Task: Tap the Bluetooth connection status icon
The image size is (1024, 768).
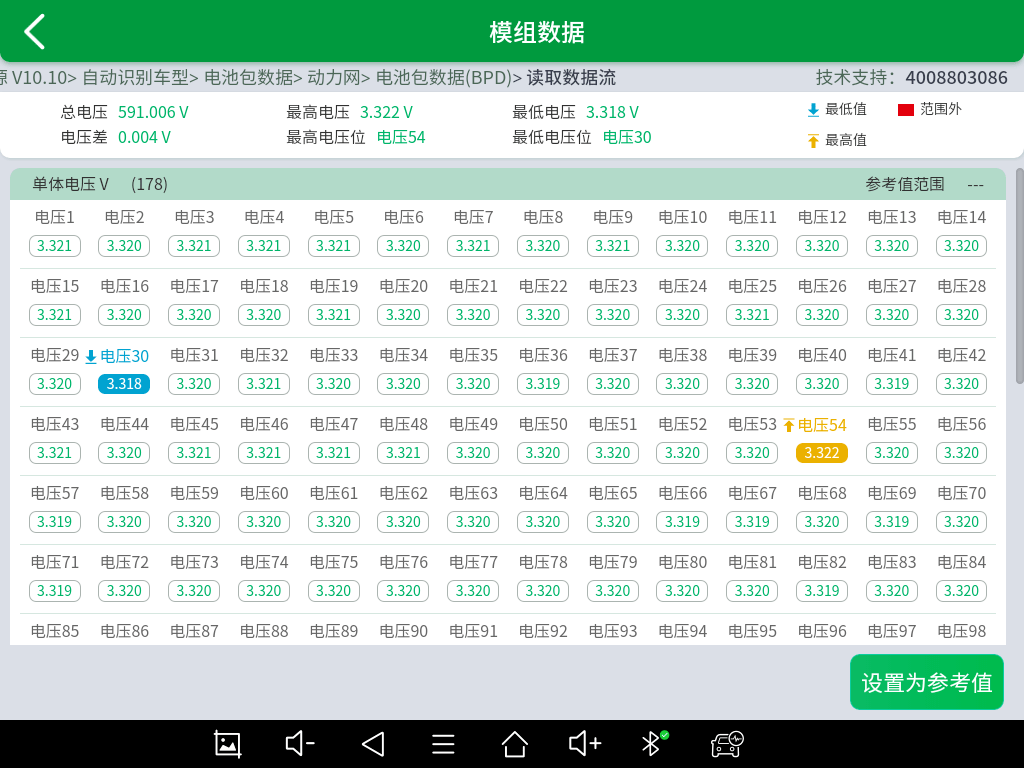Action: coord(654,743)
